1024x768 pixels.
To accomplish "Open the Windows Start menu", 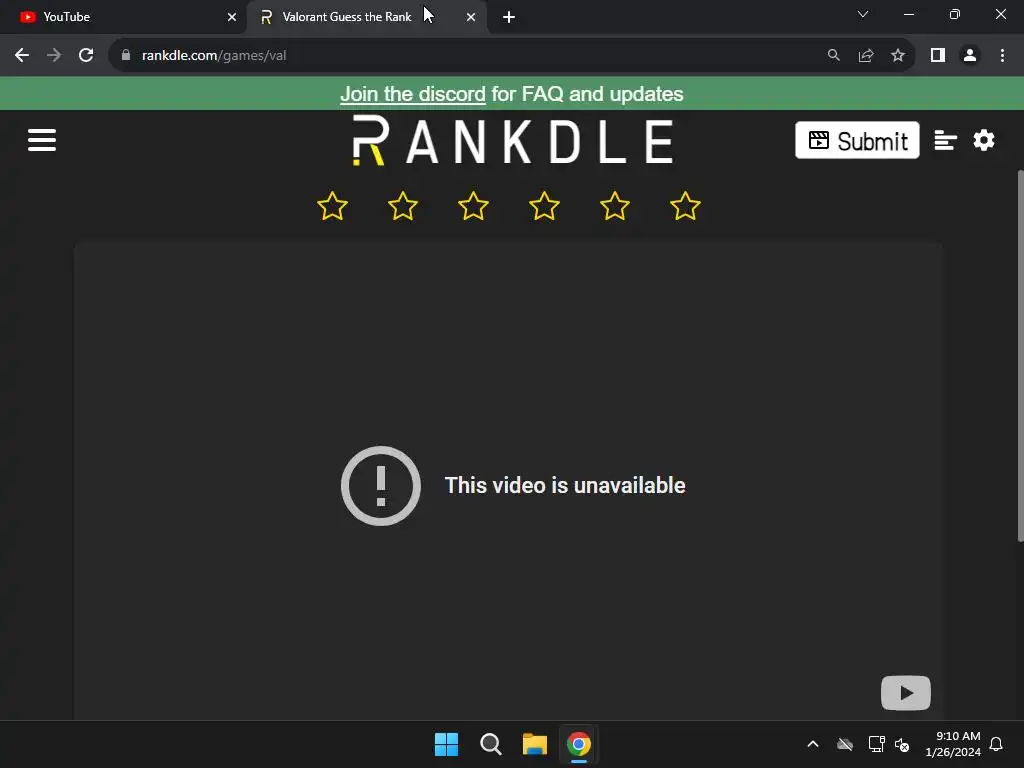I will (x=447, y=744).
